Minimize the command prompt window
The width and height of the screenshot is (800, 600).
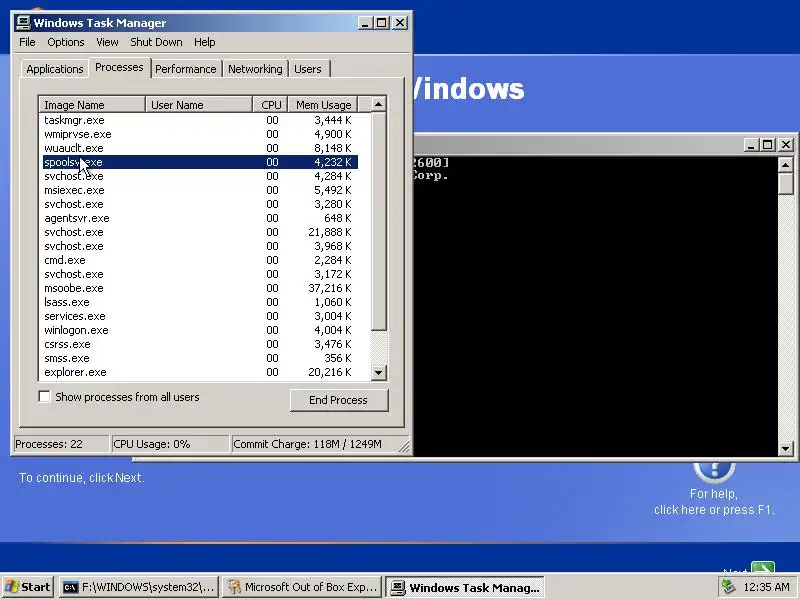[751, 145]
